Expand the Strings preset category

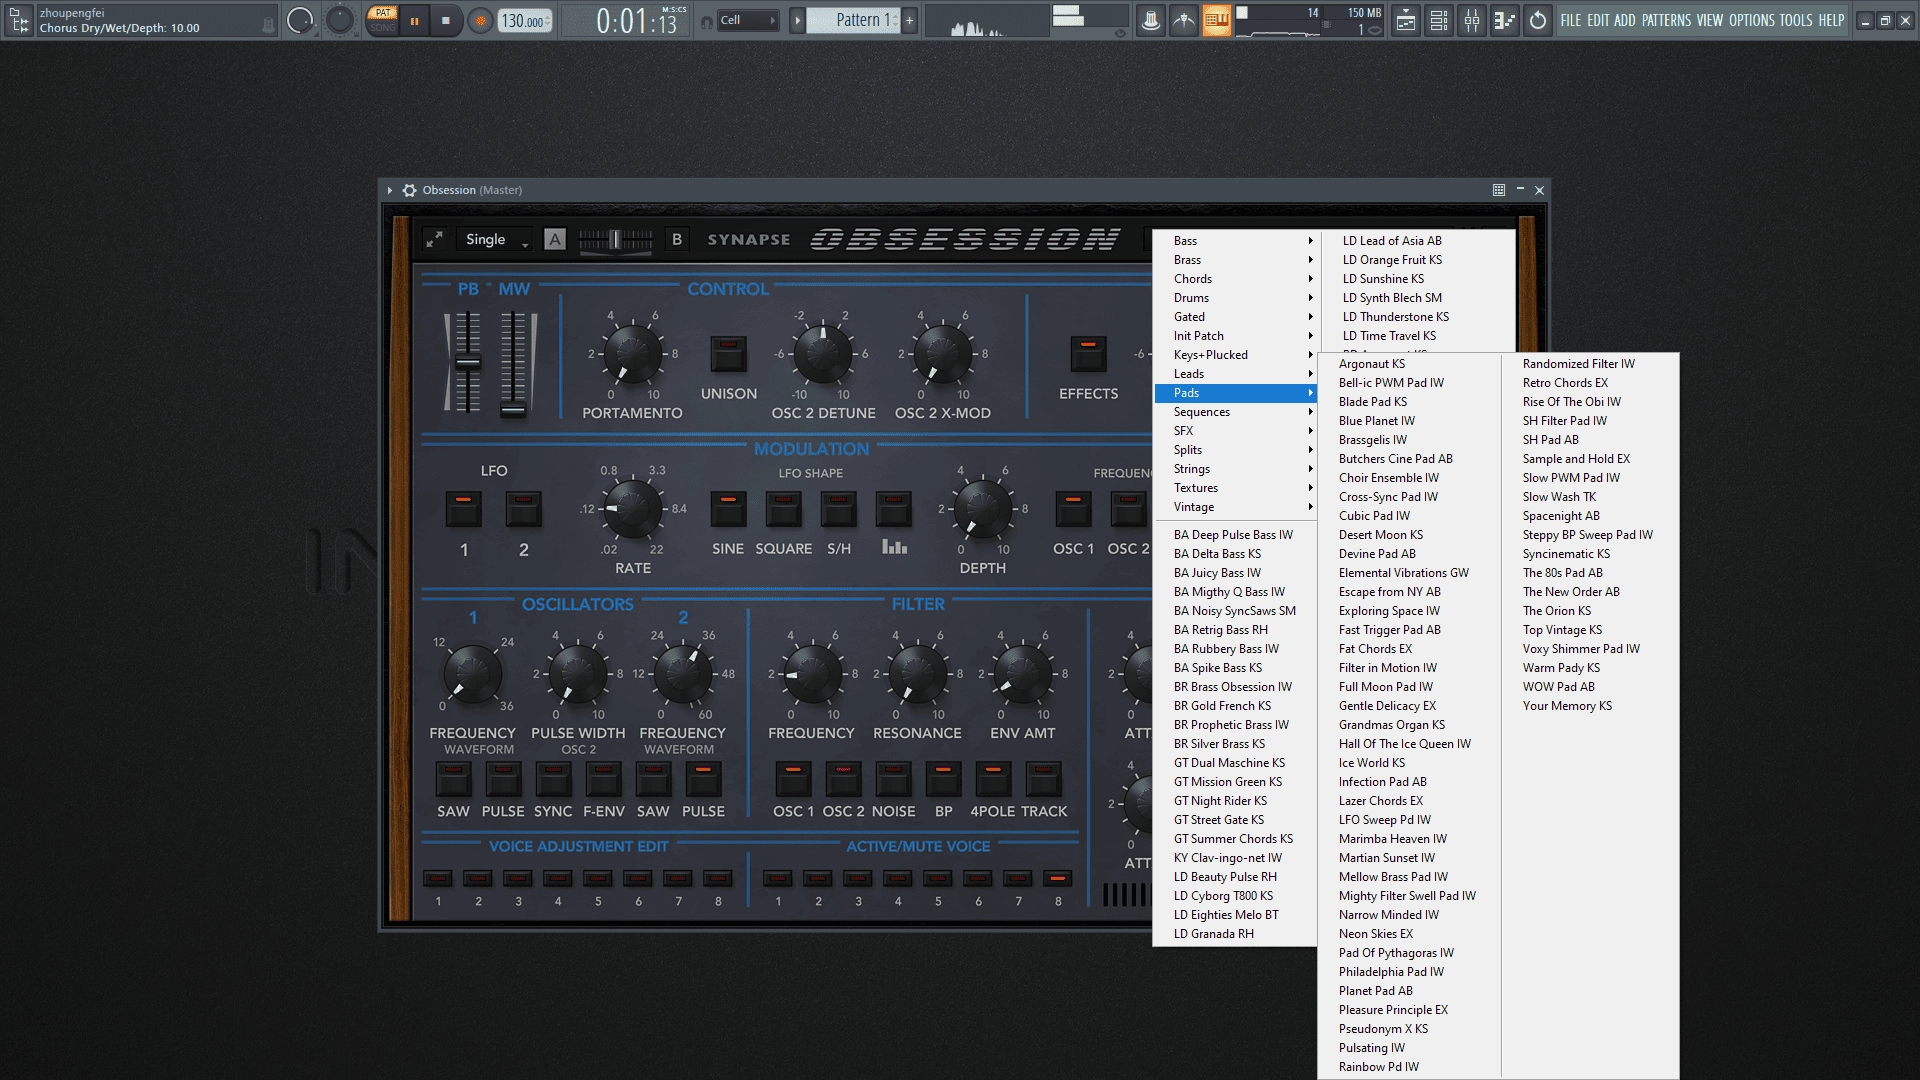pos(1237,469)
